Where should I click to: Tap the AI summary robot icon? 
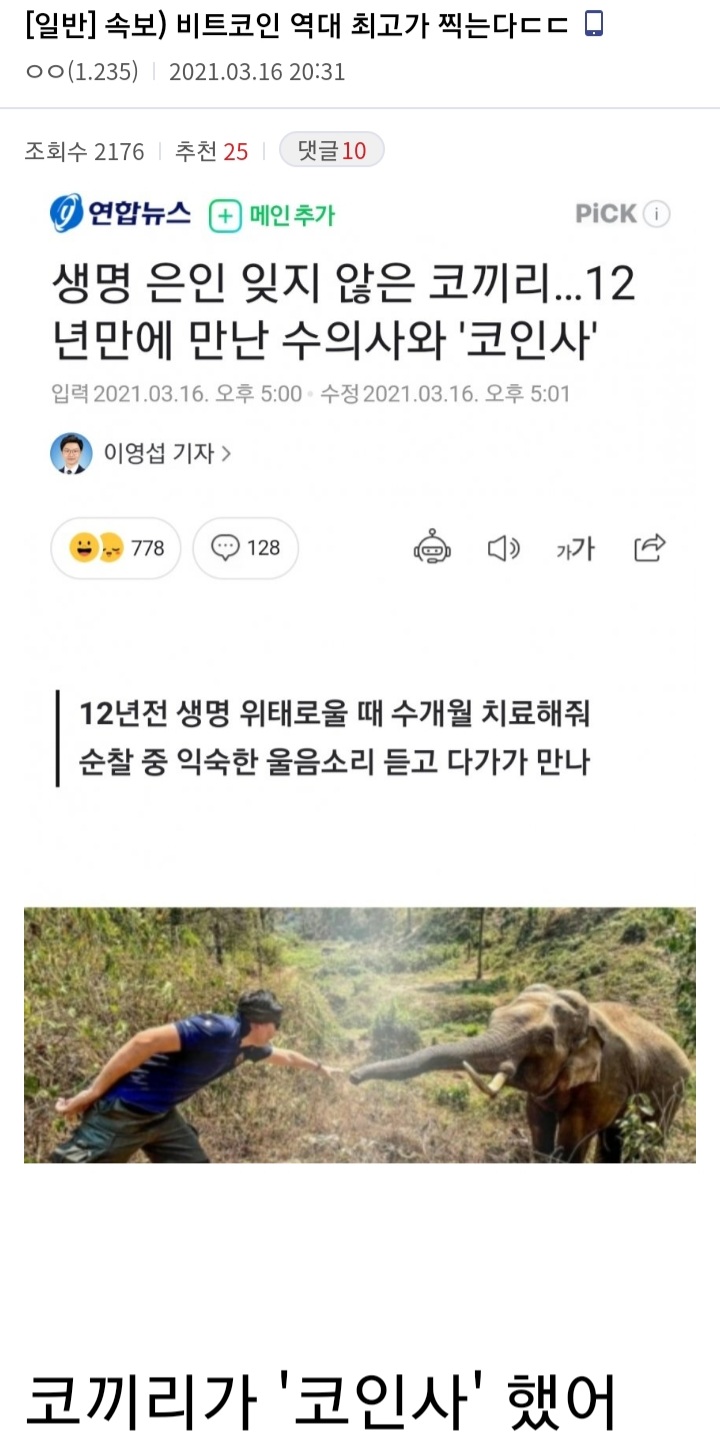pos(432,548)
